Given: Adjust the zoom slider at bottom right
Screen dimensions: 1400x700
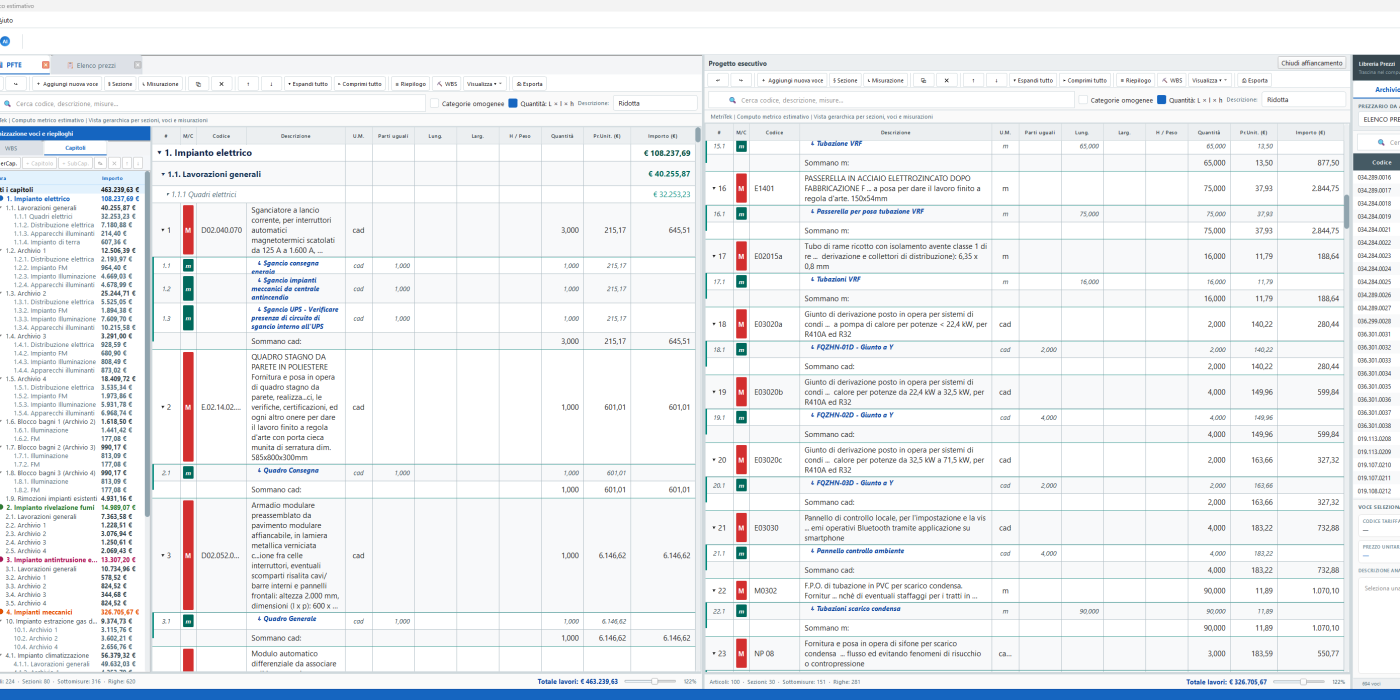Looking at the screenshot, I should 1303,681.
